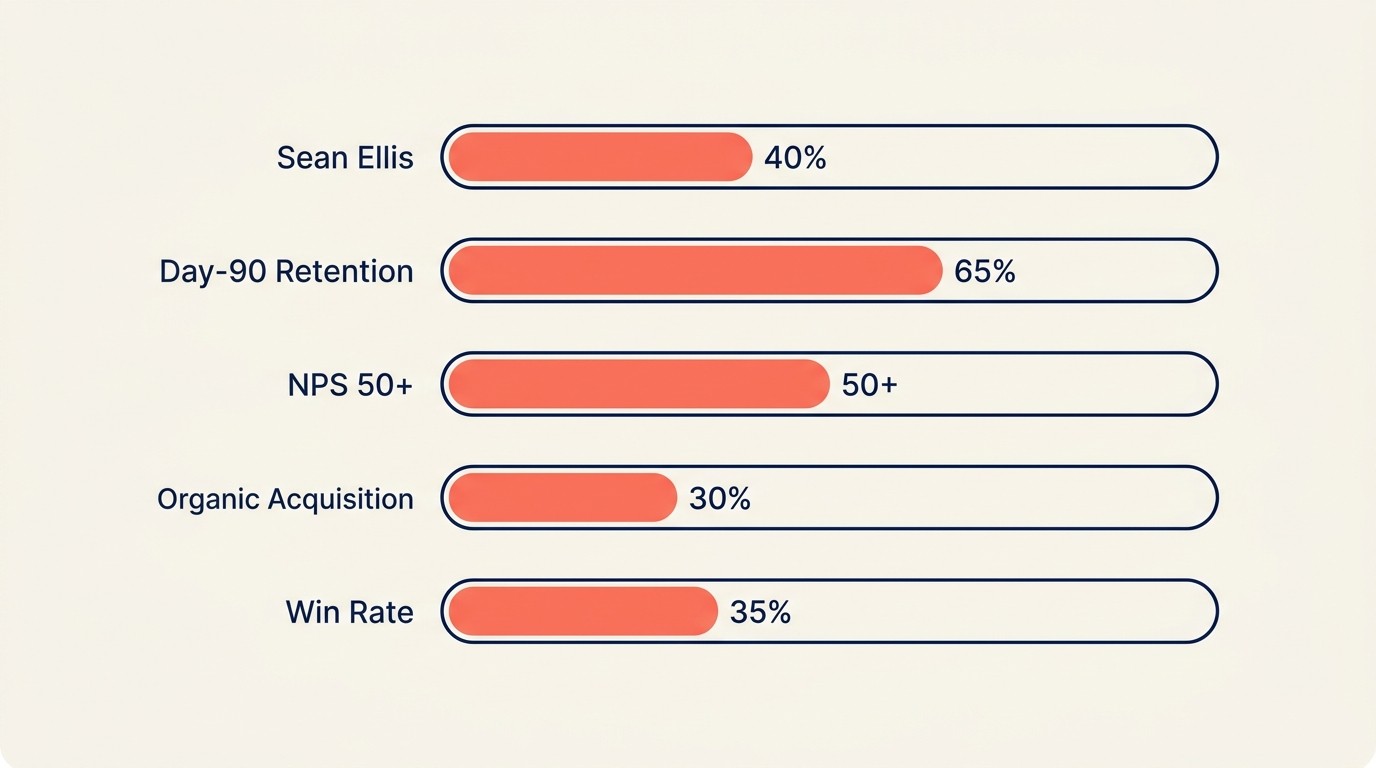Click the empty track of Win Rate bar
Screen dimensions: 1376x768
pyautogui.click(x=1000, y=611)
